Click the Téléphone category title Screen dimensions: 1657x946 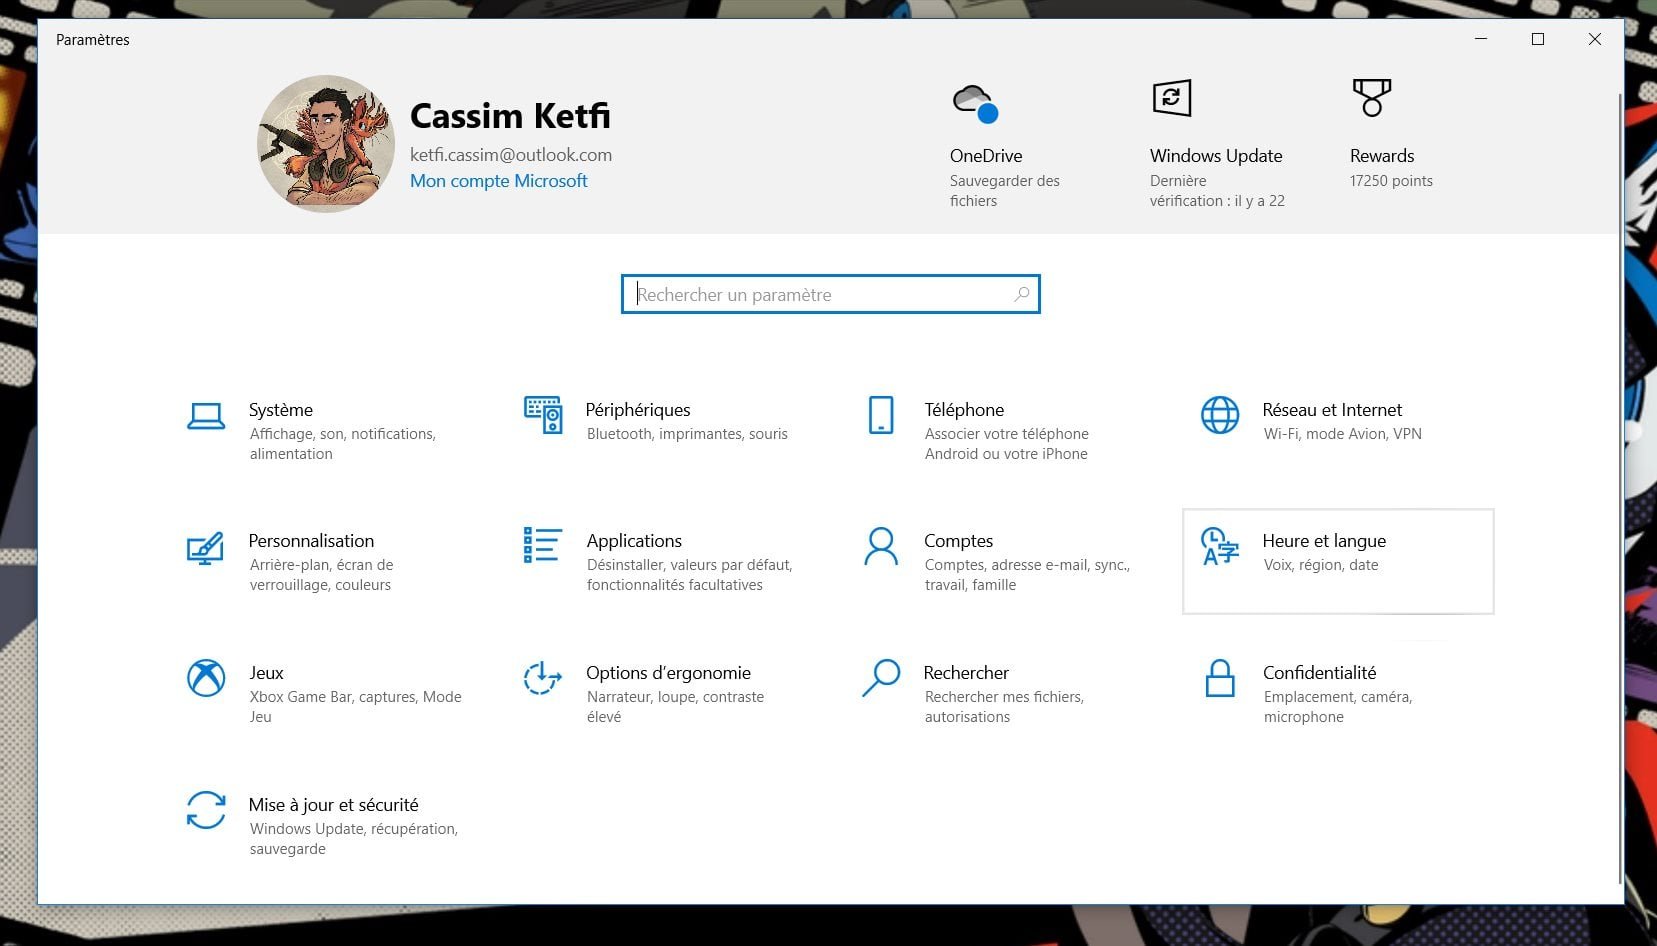[964, 410]
